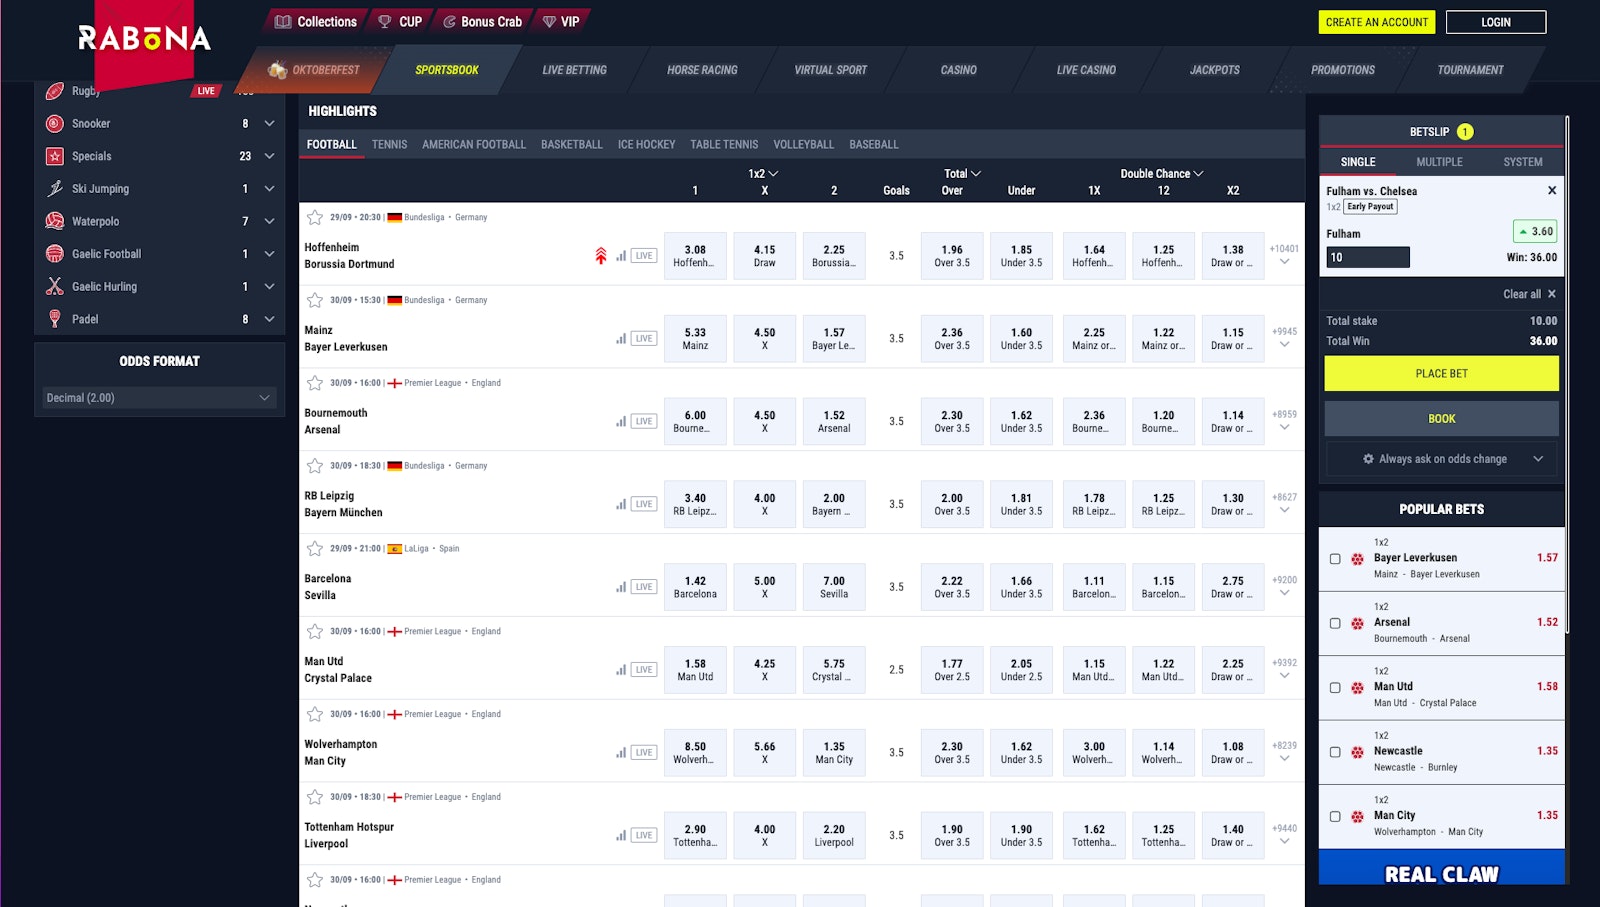Viewport: 1600px width, 907px height.
Task: Check the Bayer Leverkusen popular bet checkbox
Action: (1335, 559)
